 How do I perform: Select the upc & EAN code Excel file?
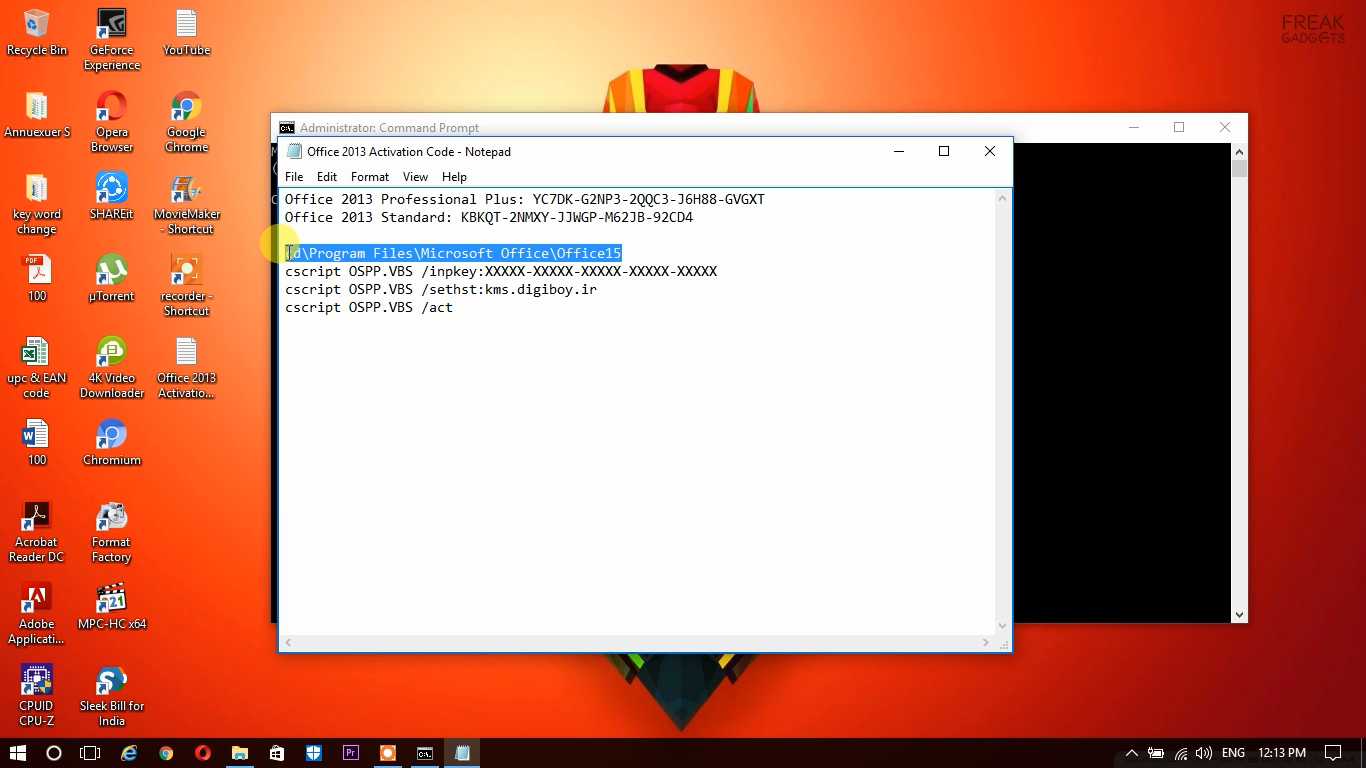click(x=37, y=368)
